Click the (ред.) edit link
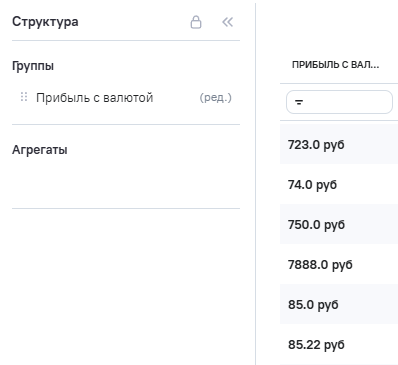This screenshot has width=398, height=365. (215, 98)
